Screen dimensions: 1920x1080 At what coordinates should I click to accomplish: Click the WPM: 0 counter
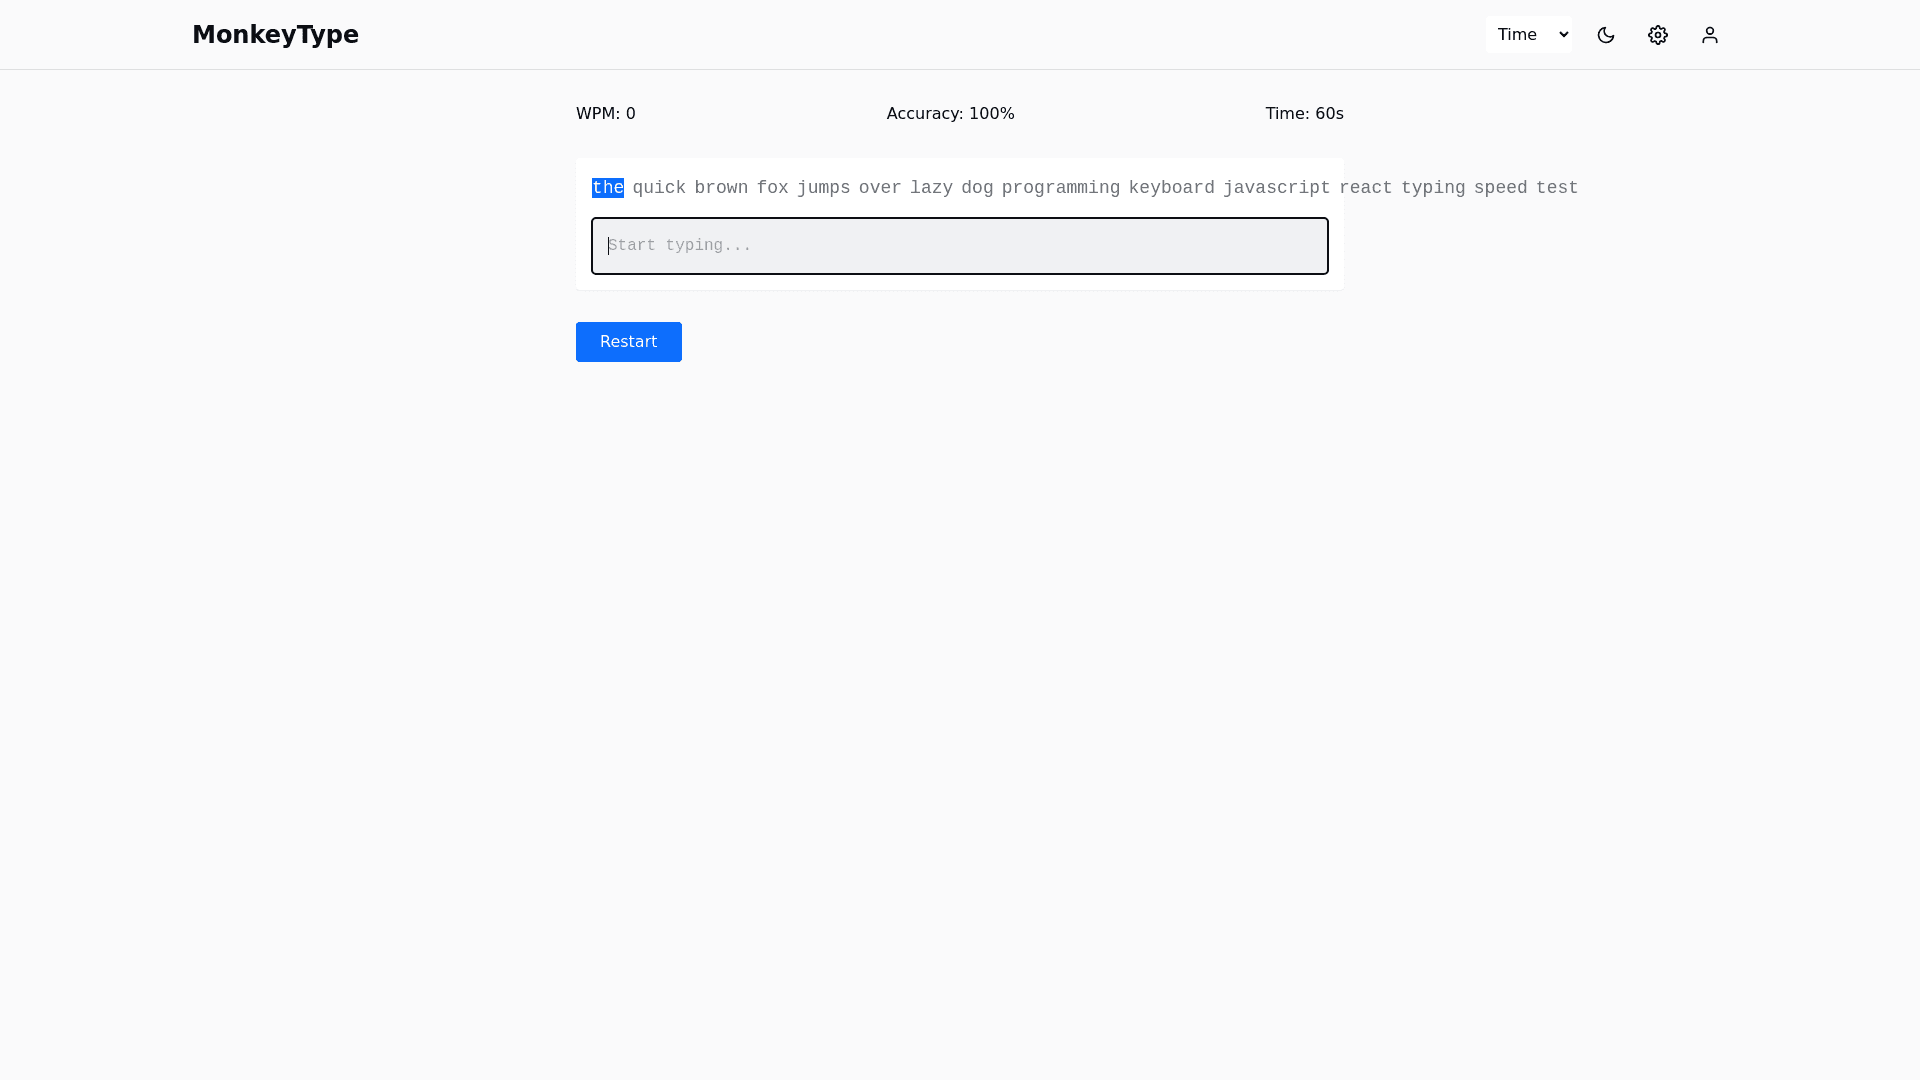tap(606, 114)
